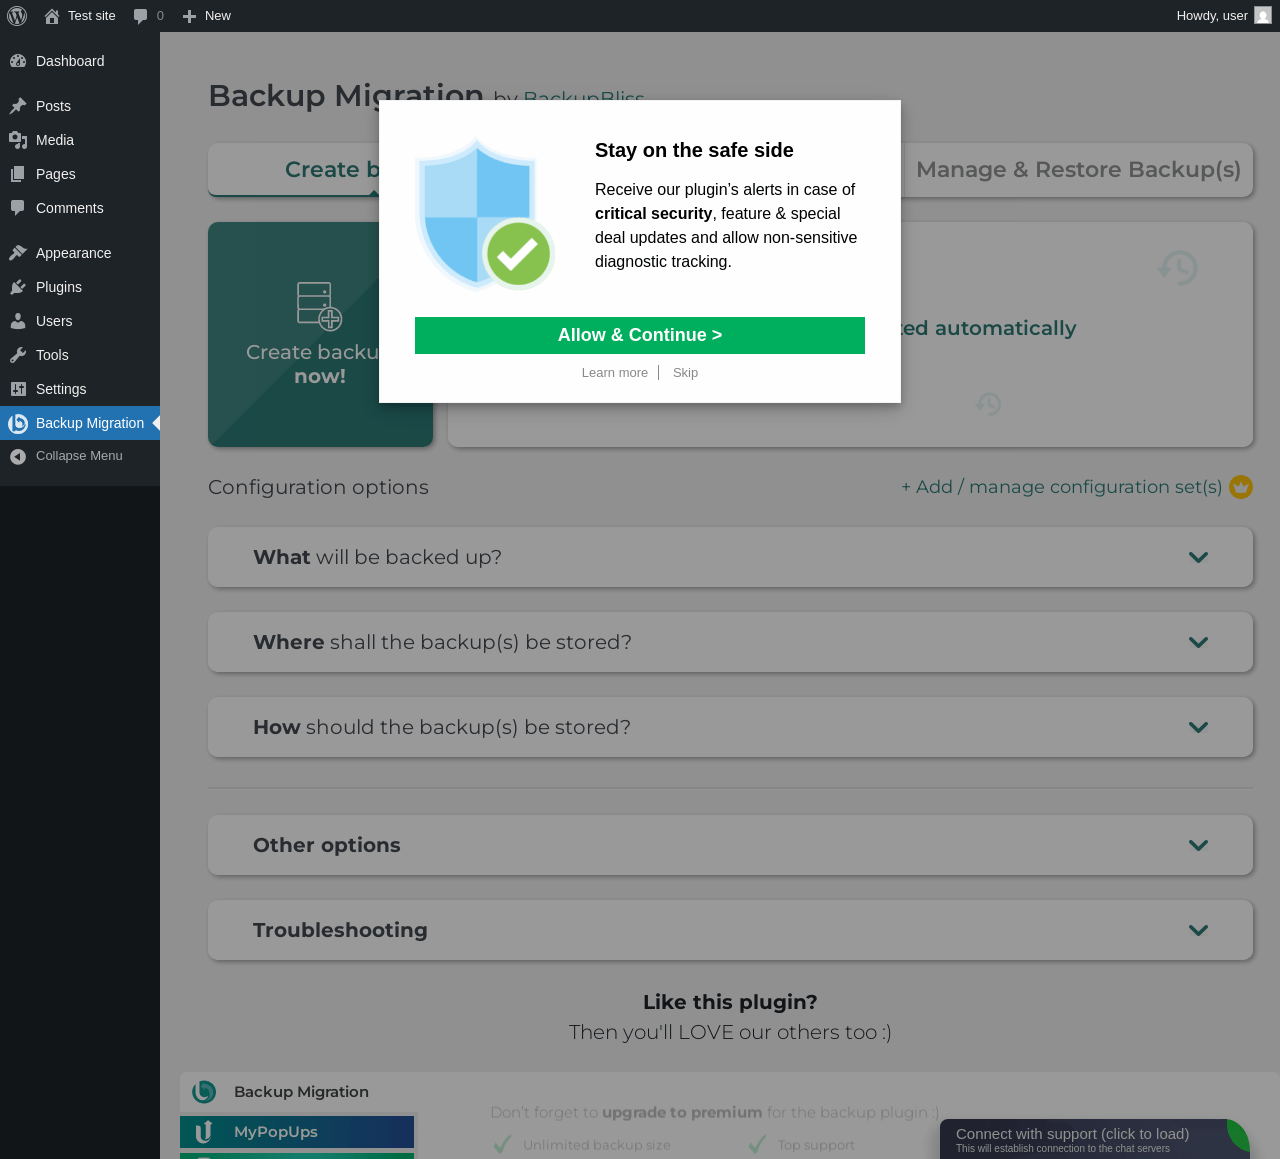Select the Create backups tab
Viewport: 1280px width, 1159px height.
[332, 170]
